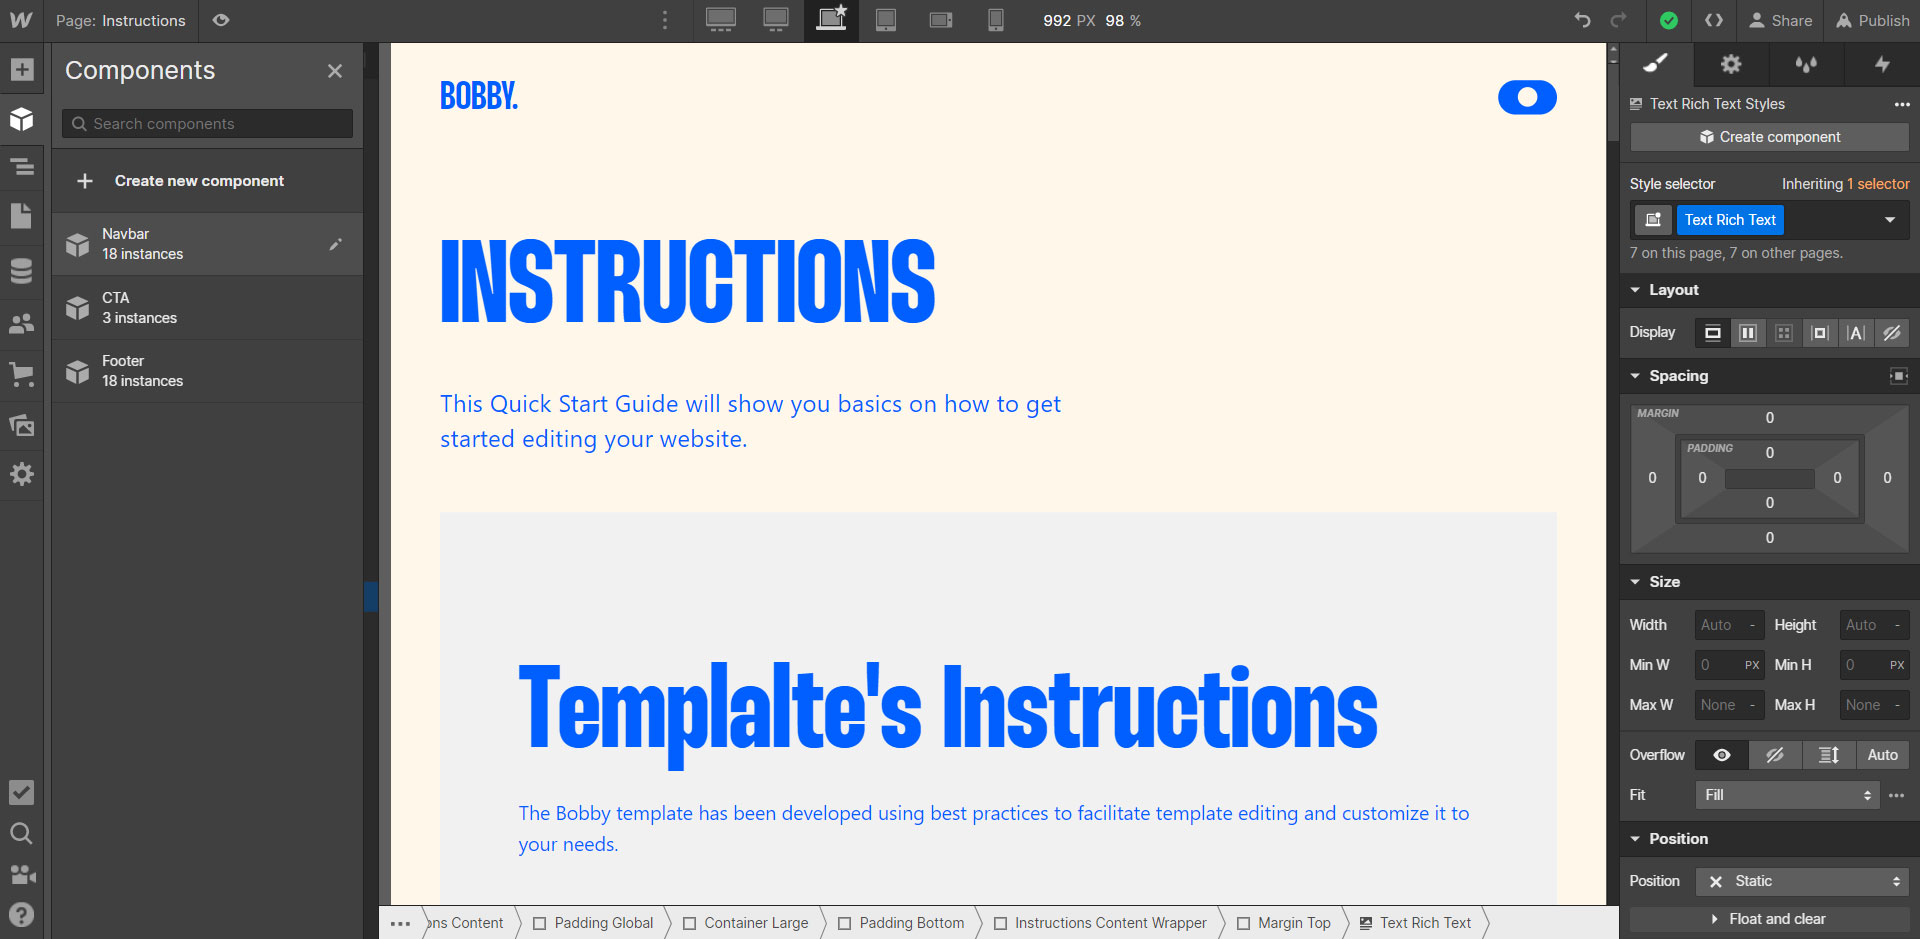Open the Element Settings panel

click(x=1730, y=64)
